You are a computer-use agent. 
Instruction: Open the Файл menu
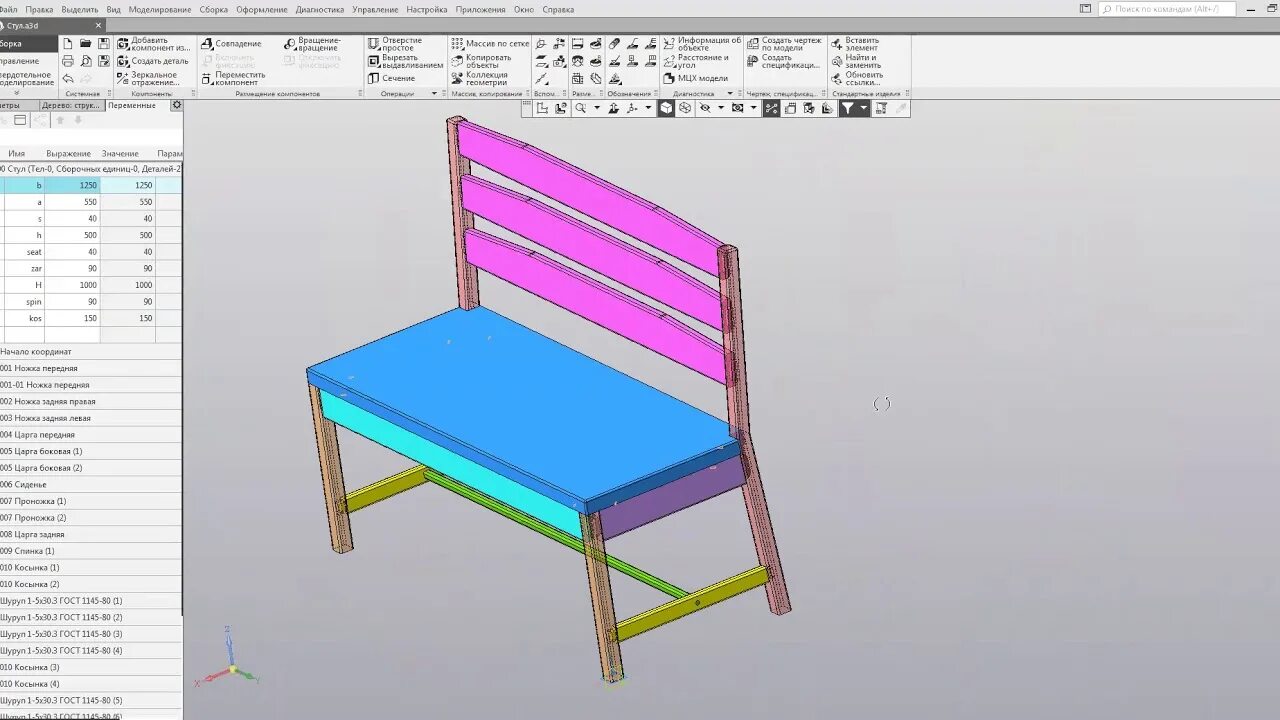point(9,9)
